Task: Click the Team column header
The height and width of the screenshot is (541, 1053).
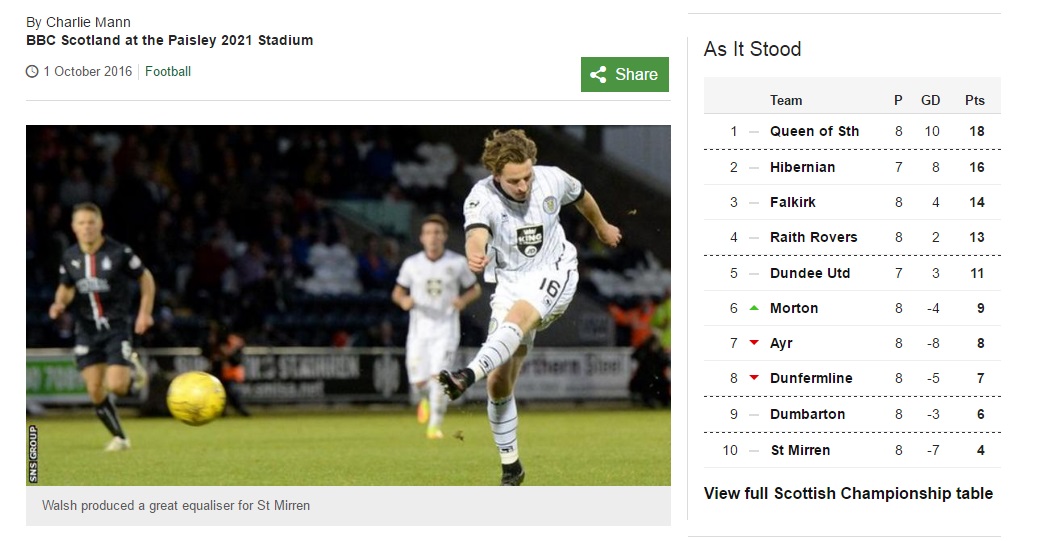Action: 786,101
